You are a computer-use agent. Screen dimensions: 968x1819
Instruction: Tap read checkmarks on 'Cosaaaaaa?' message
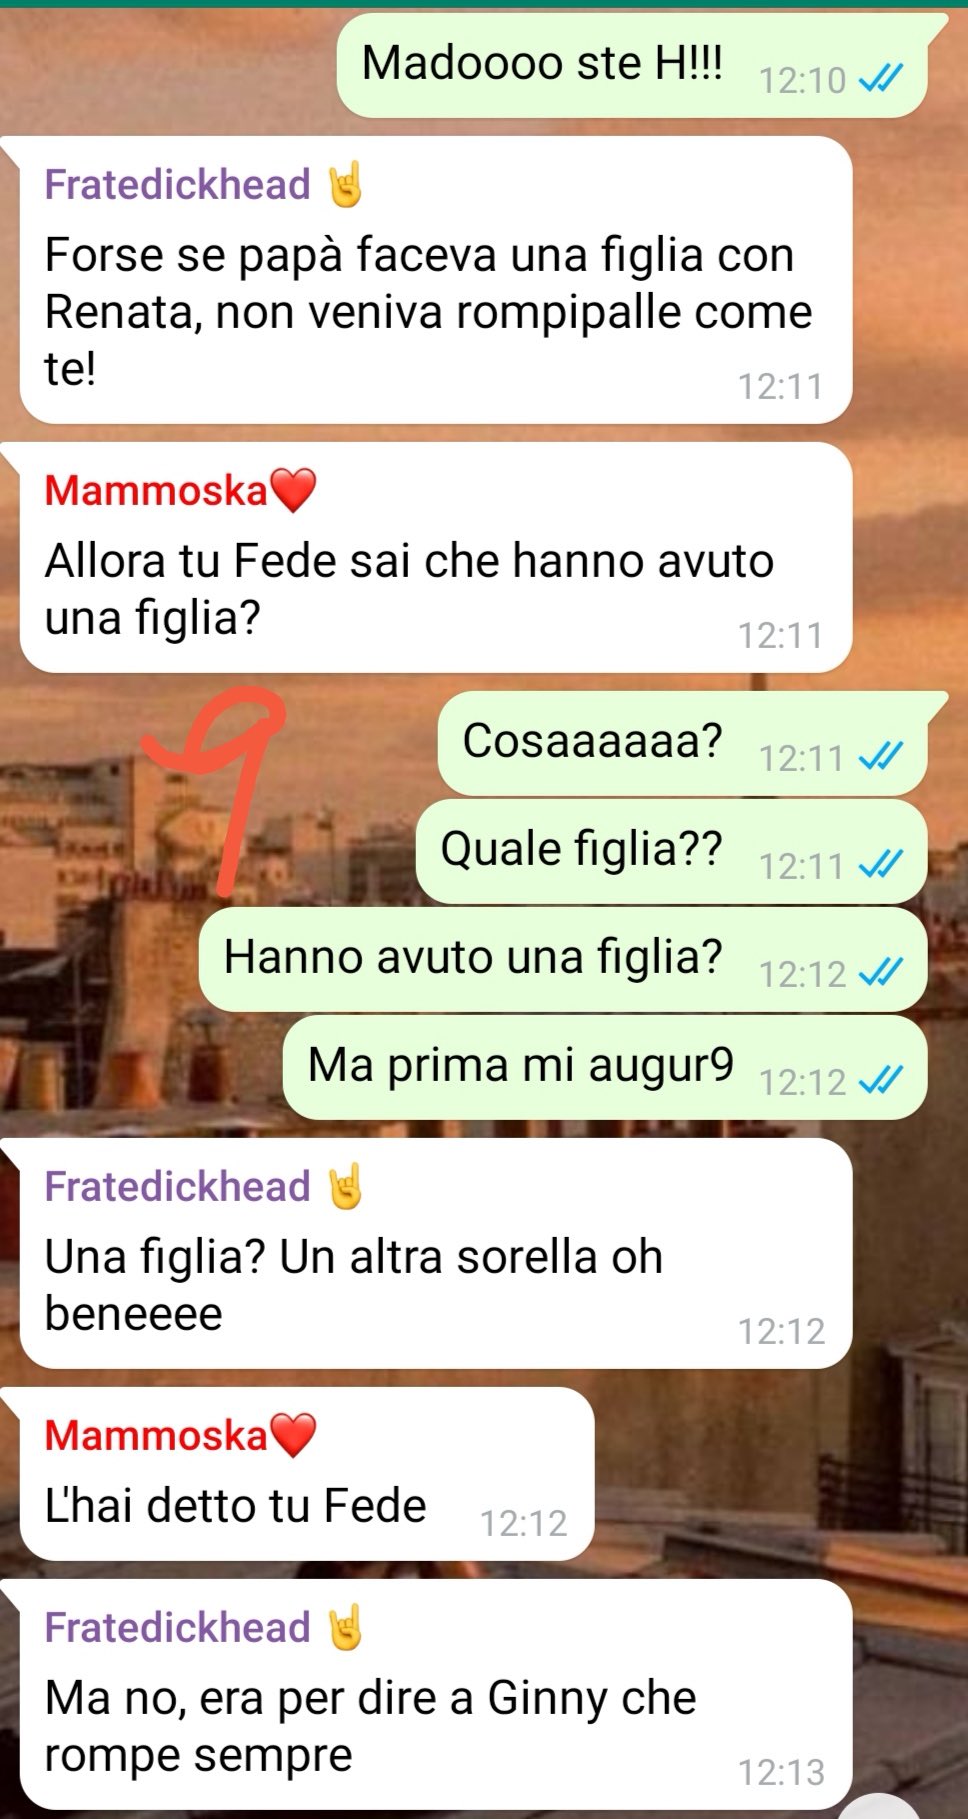pos(881,757)
